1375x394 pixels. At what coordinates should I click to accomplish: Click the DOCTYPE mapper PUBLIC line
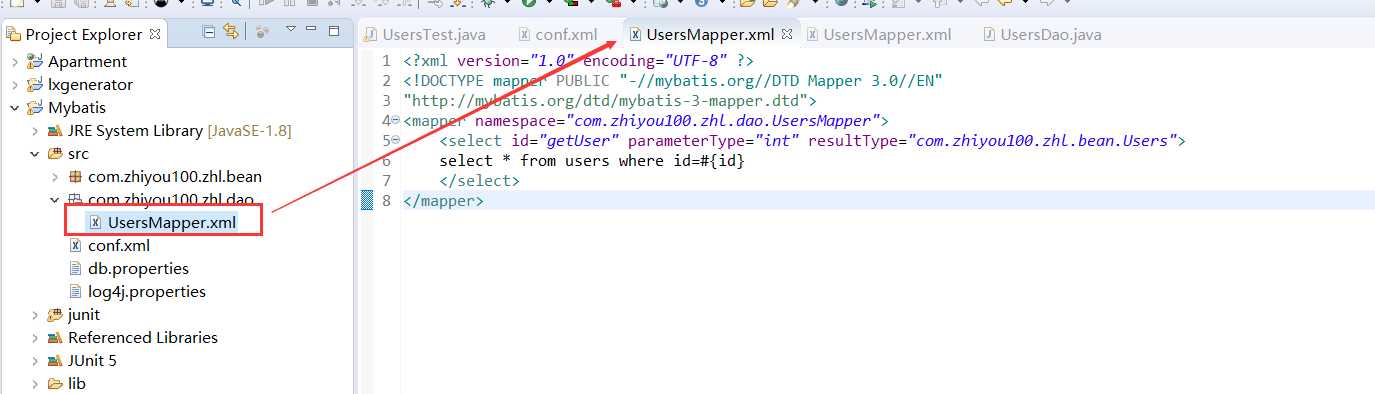point(673,81)
